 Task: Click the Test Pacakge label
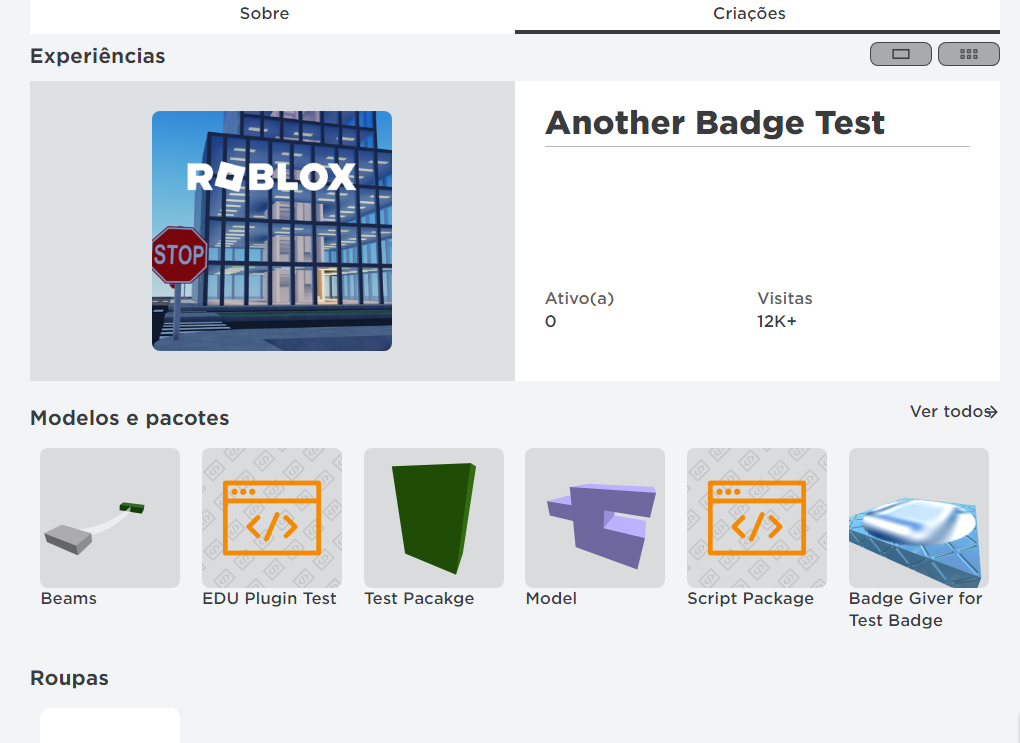(x=420, y=599)
